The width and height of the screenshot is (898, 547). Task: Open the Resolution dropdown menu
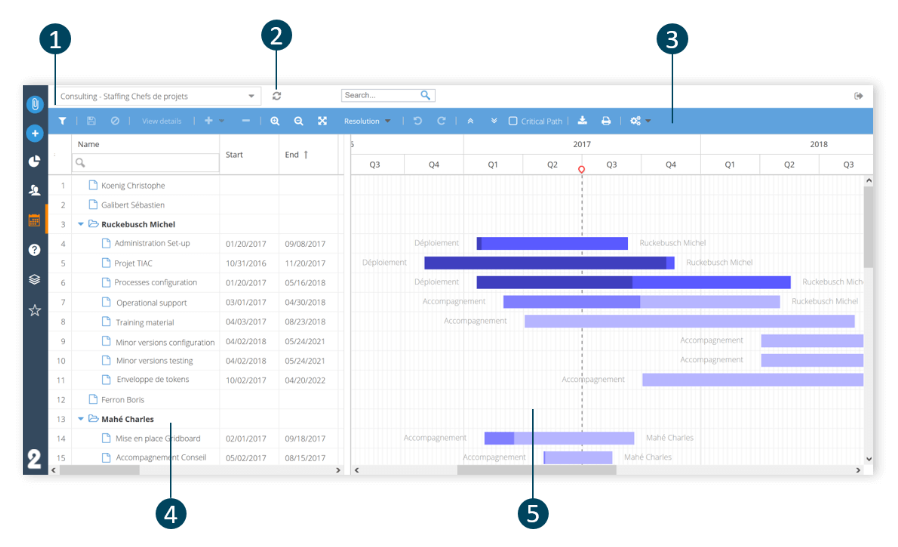[367, 121]
